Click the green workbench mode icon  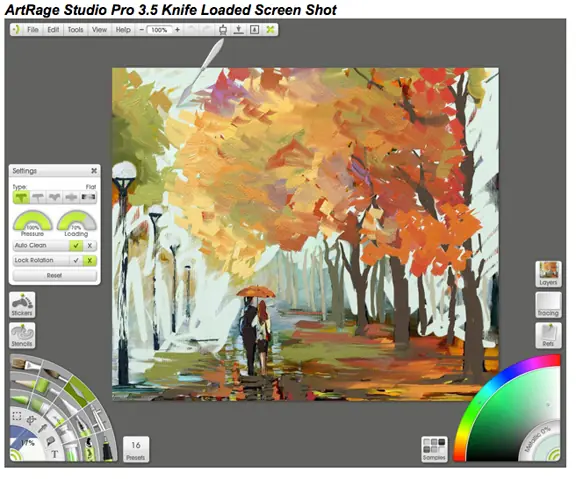(270, 30)
